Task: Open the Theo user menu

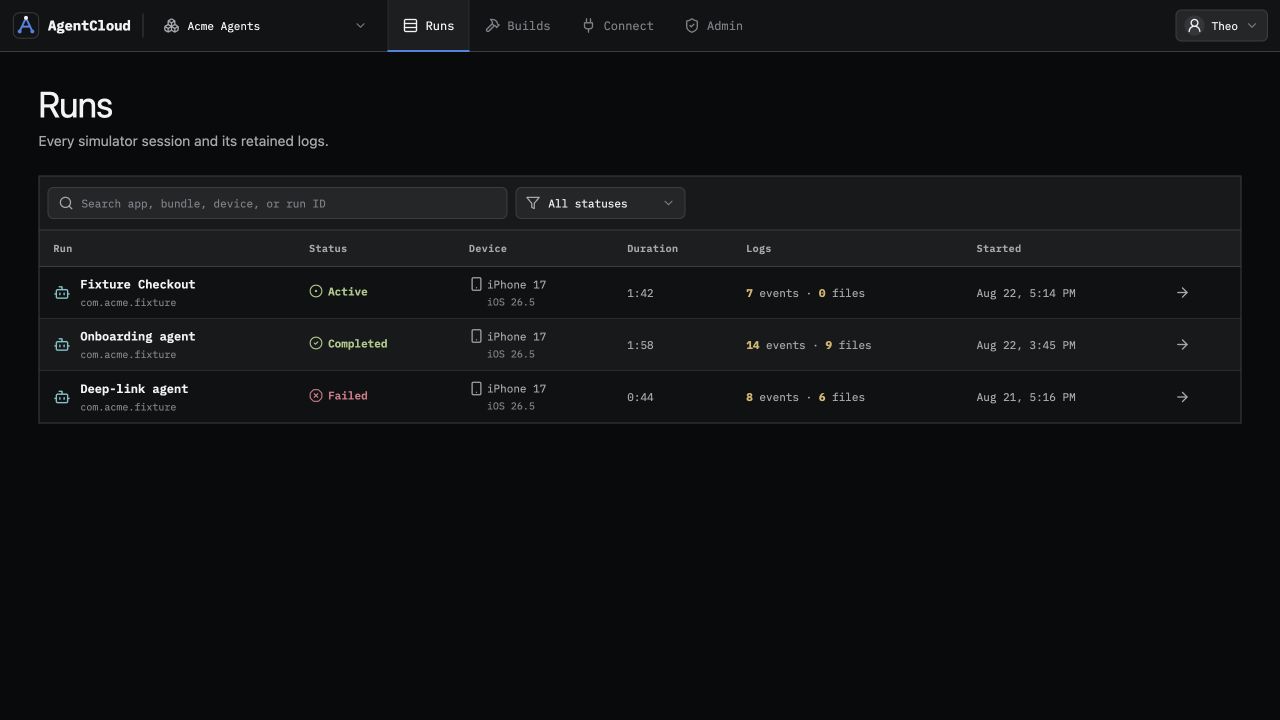Action: click(1221, 26)
